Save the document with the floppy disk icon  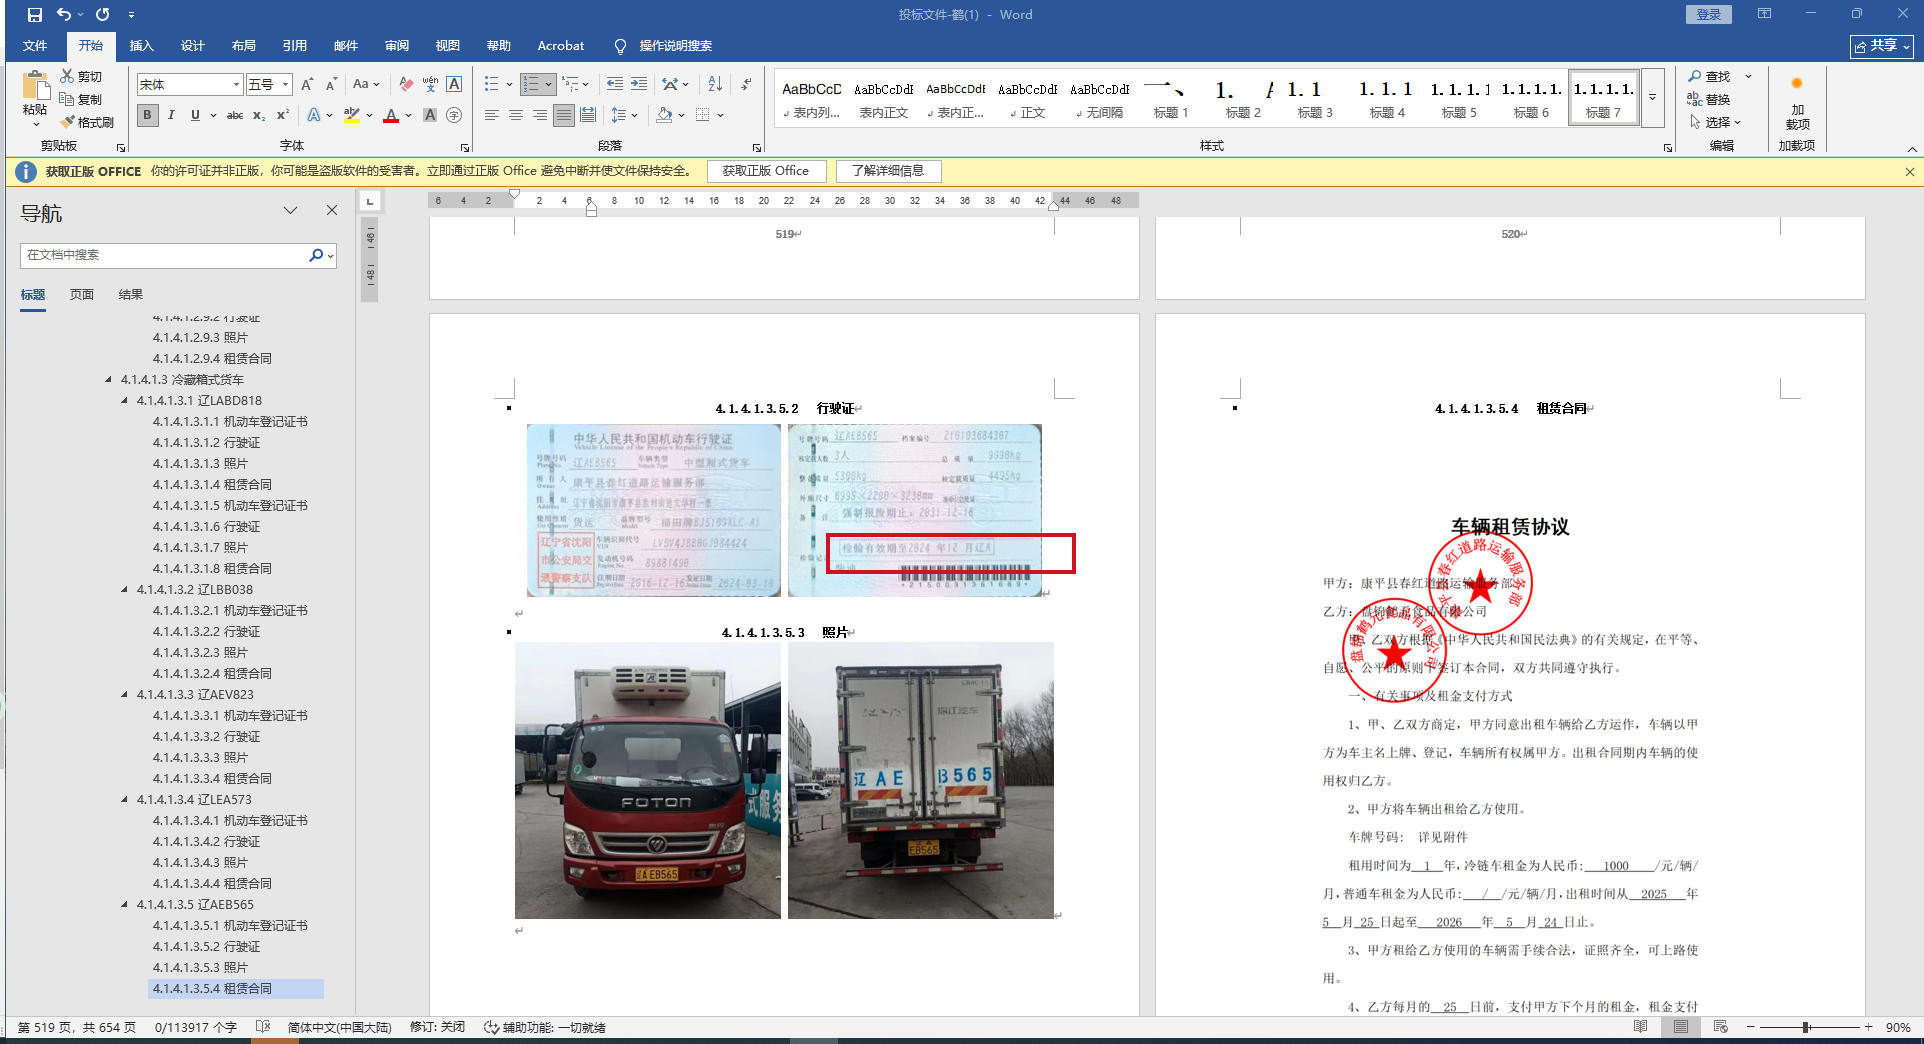pos(35,15)
